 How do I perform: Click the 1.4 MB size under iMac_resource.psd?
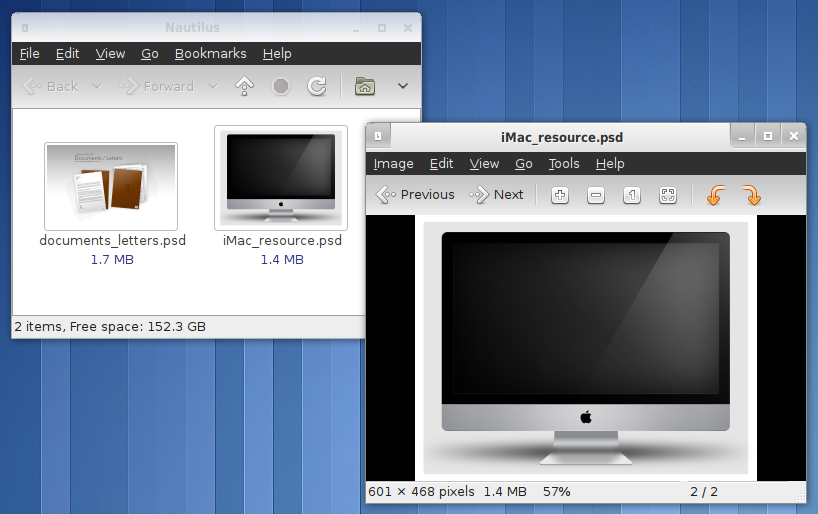(x=282, y=259)
